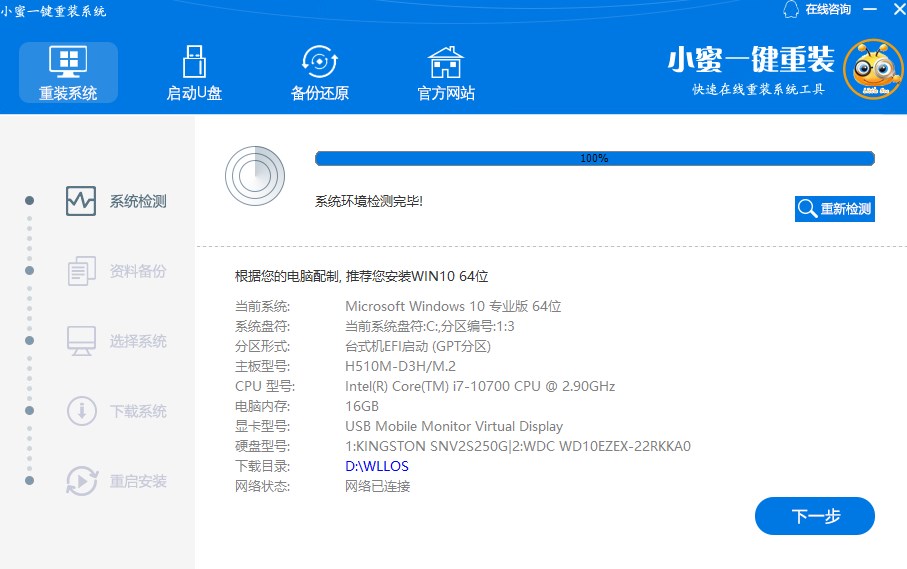
Task: Open the 官方网站 house icon
Action: click(x=445, y=62)
